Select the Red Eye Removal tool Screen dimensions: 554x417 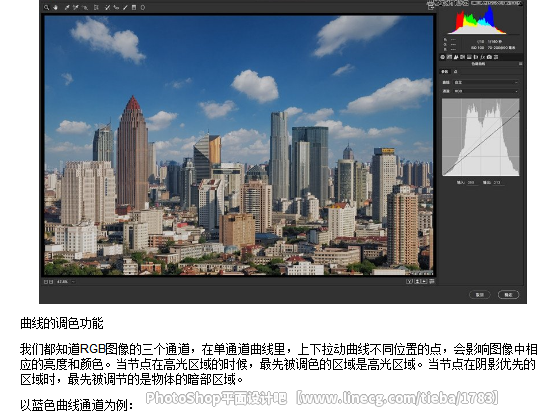pyautogui.click(x=116, y=7)
